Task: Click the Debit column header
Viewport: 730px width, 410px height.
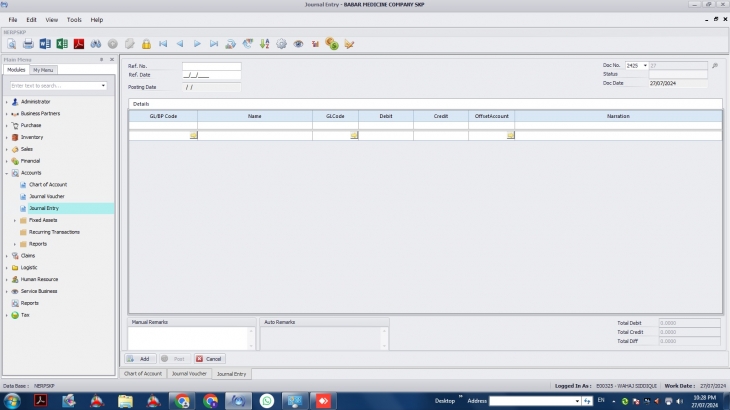Action: (386, 116)
